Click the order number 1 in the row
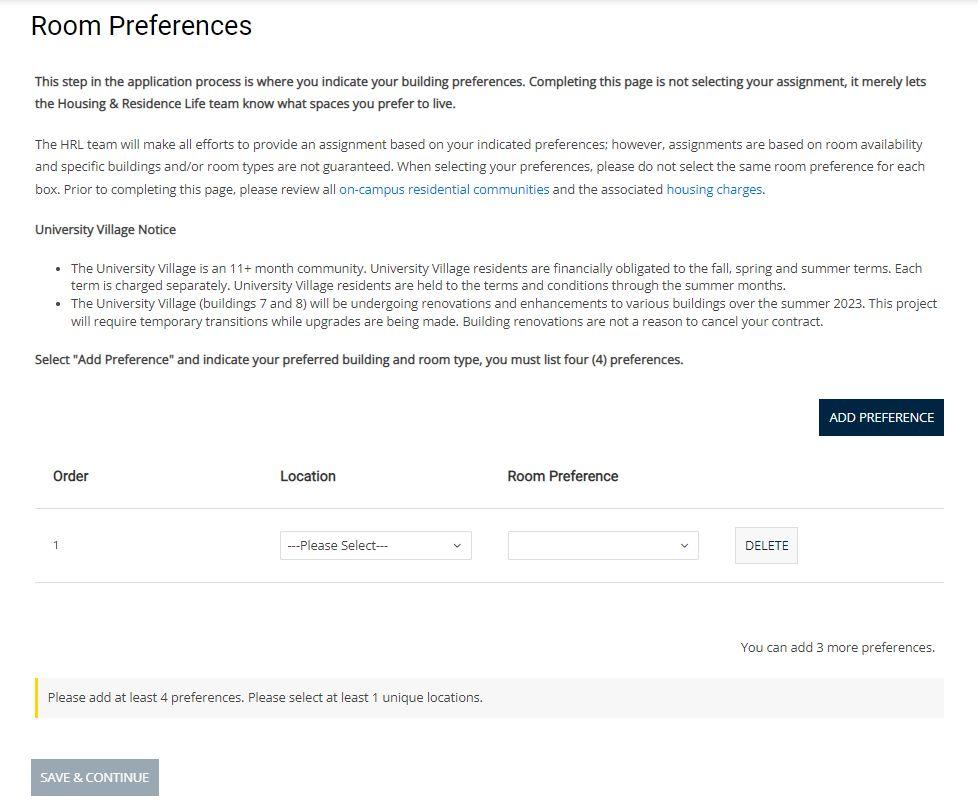This screenshot has height=812, width=978. (56, 545)
